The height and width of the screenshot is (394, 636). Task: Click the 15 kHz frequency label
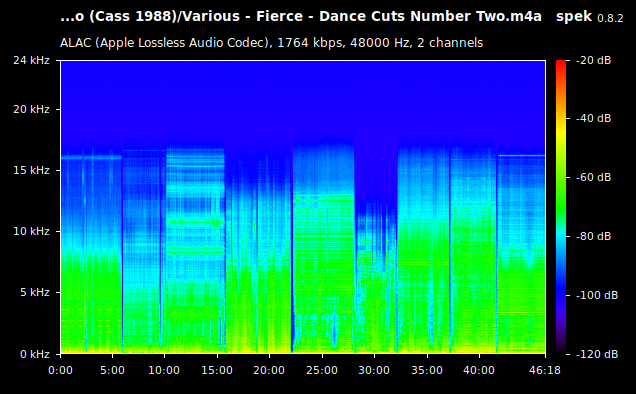point(32,170)
